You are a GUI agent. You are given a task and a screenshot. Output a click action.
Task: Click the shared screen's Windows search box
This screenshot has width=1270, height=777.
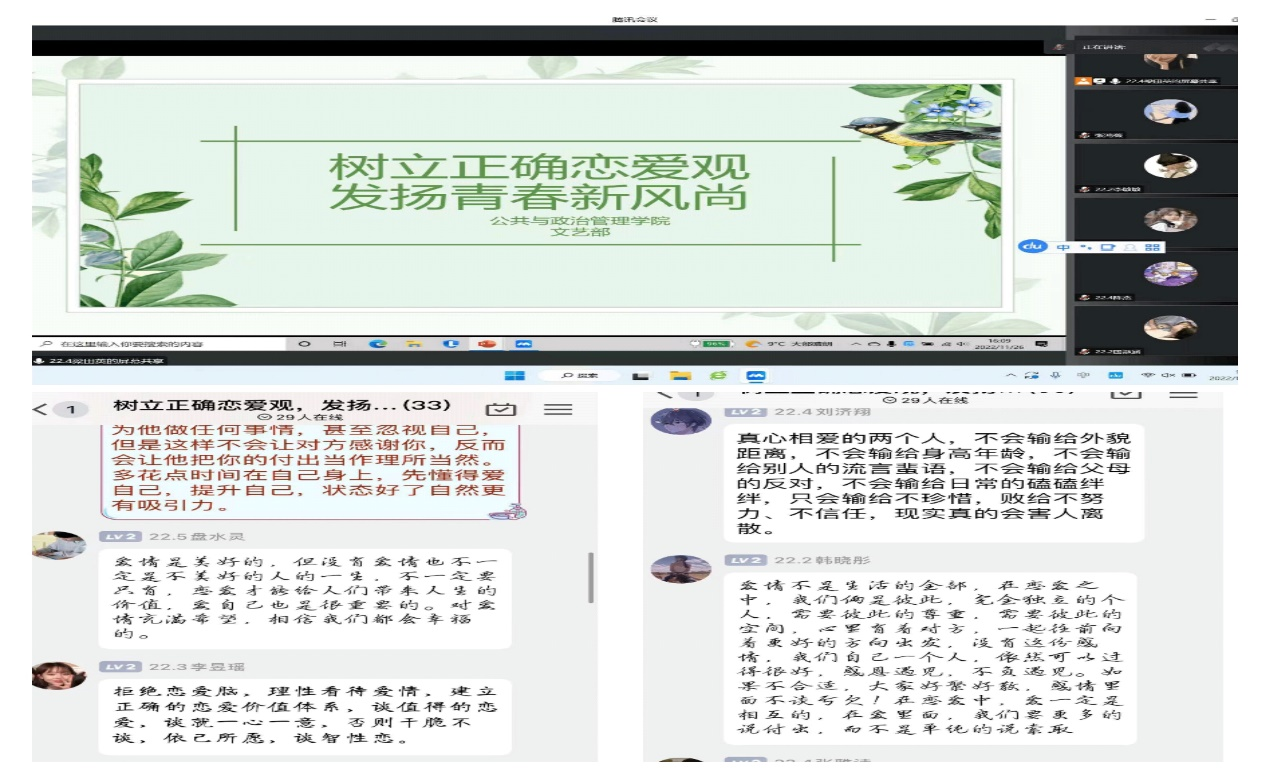[x=160, y=344]
